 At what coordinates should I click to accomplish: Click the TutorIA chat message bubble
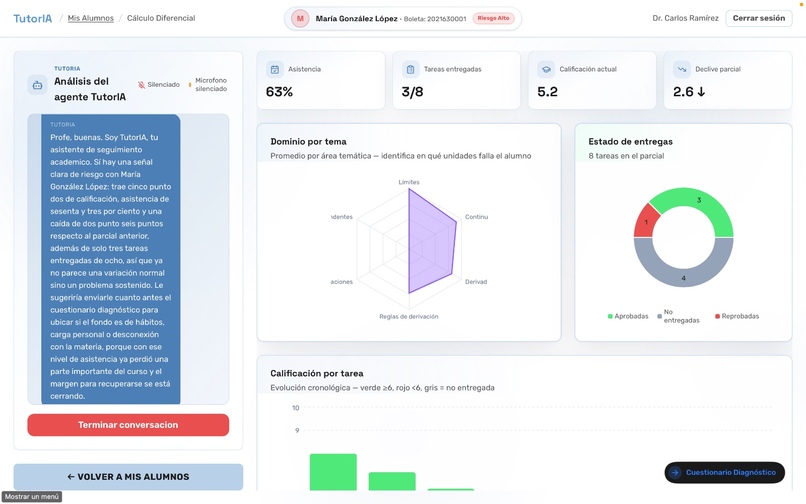point(111,259)
